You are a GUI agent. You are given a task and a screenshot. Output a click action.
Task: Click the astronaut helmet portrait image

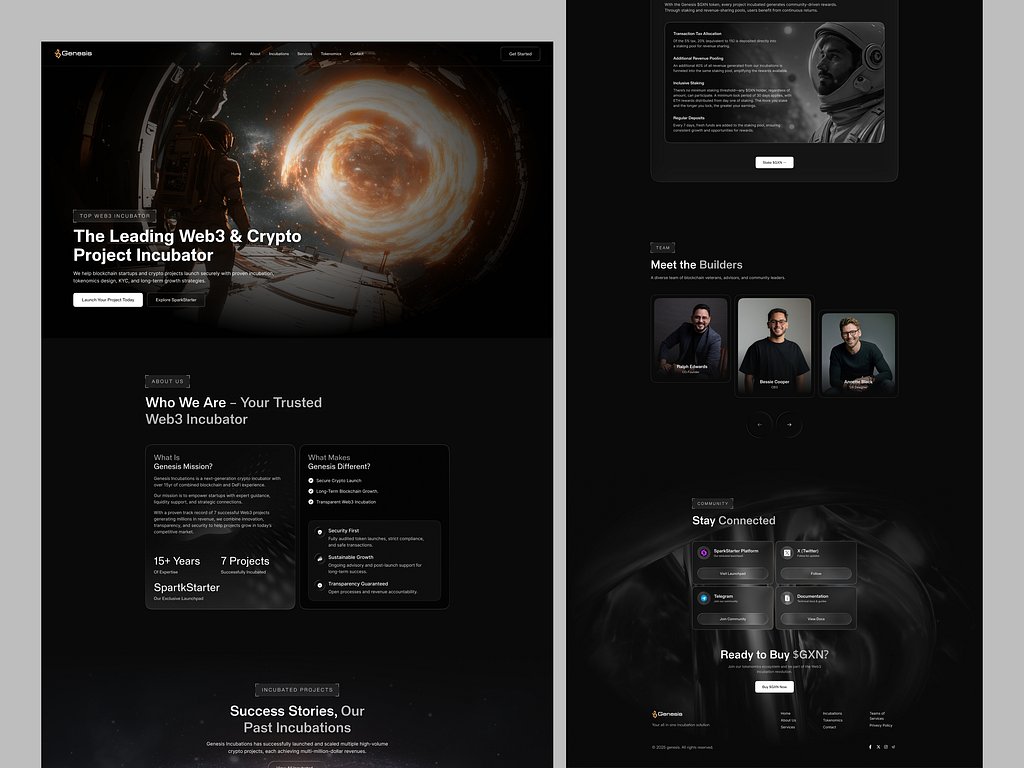point(846,82)
